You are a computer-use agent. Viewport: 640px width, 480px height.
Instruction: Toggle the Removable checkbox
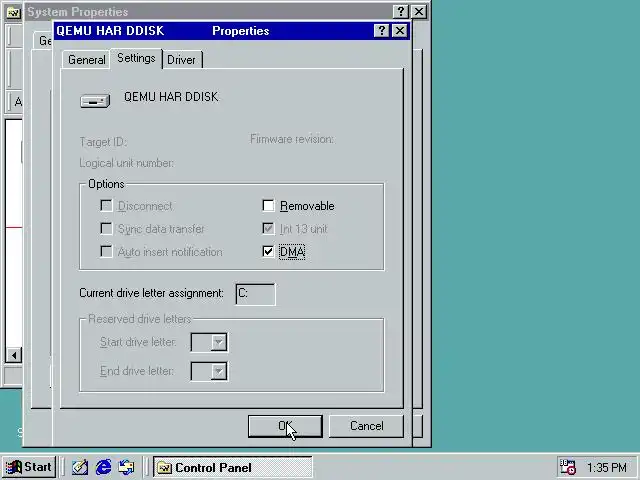pos(268,206)
